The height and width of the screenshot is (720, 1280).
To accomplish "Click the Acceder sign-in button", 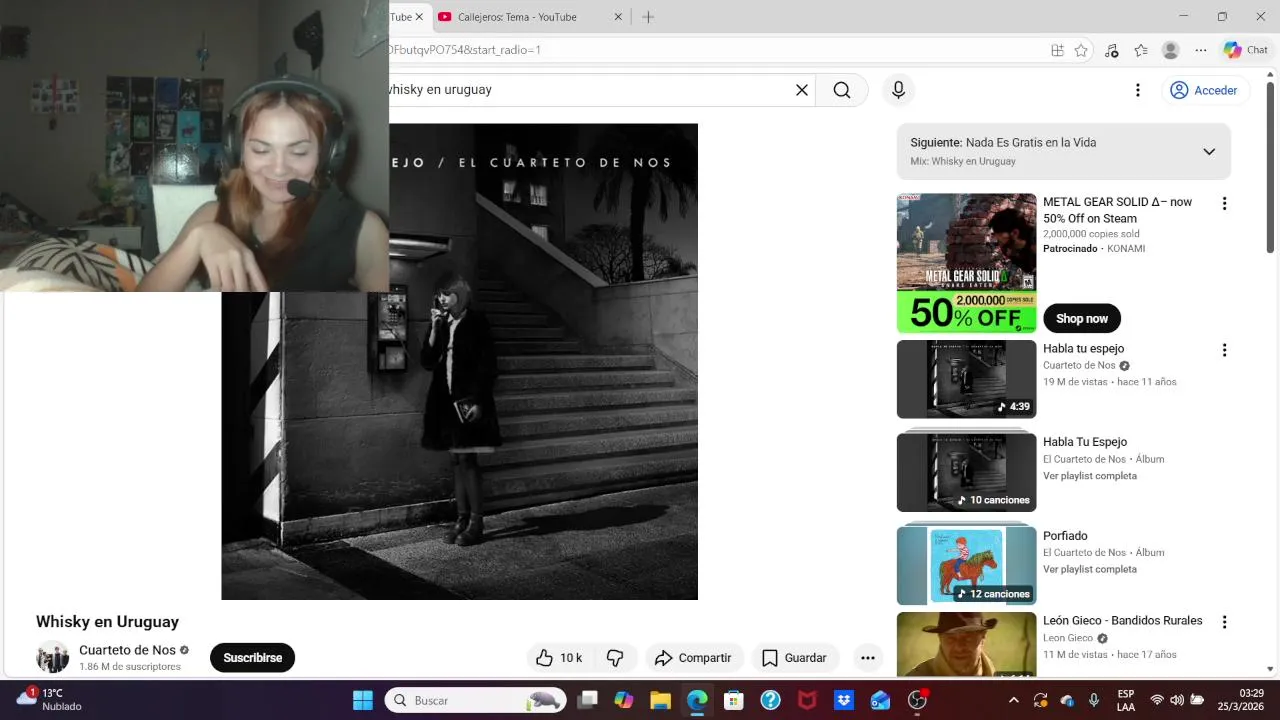I will coord(1204,90).
